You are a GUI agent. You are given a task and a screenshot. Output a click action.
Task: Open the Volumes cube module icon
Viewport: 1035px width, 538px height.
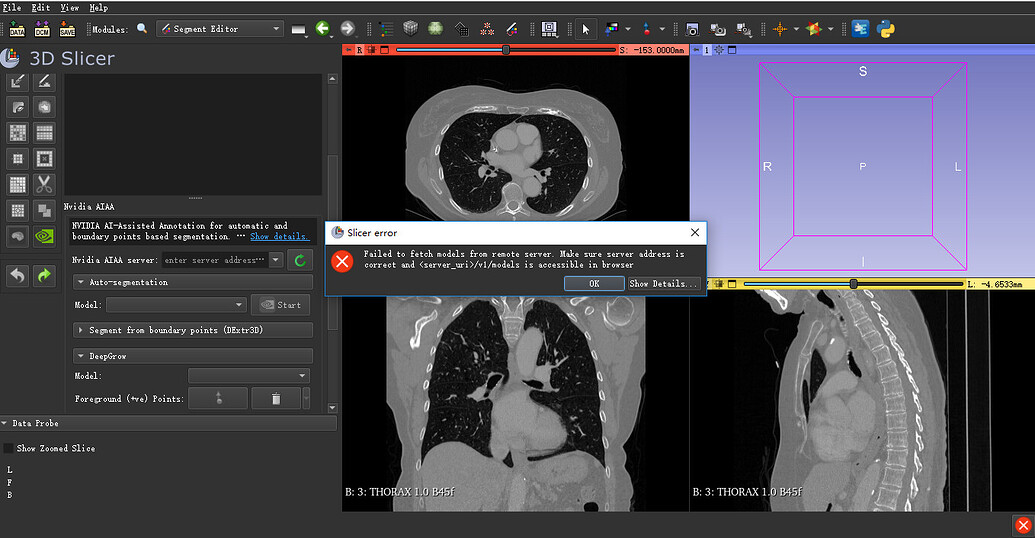point(411,28)
